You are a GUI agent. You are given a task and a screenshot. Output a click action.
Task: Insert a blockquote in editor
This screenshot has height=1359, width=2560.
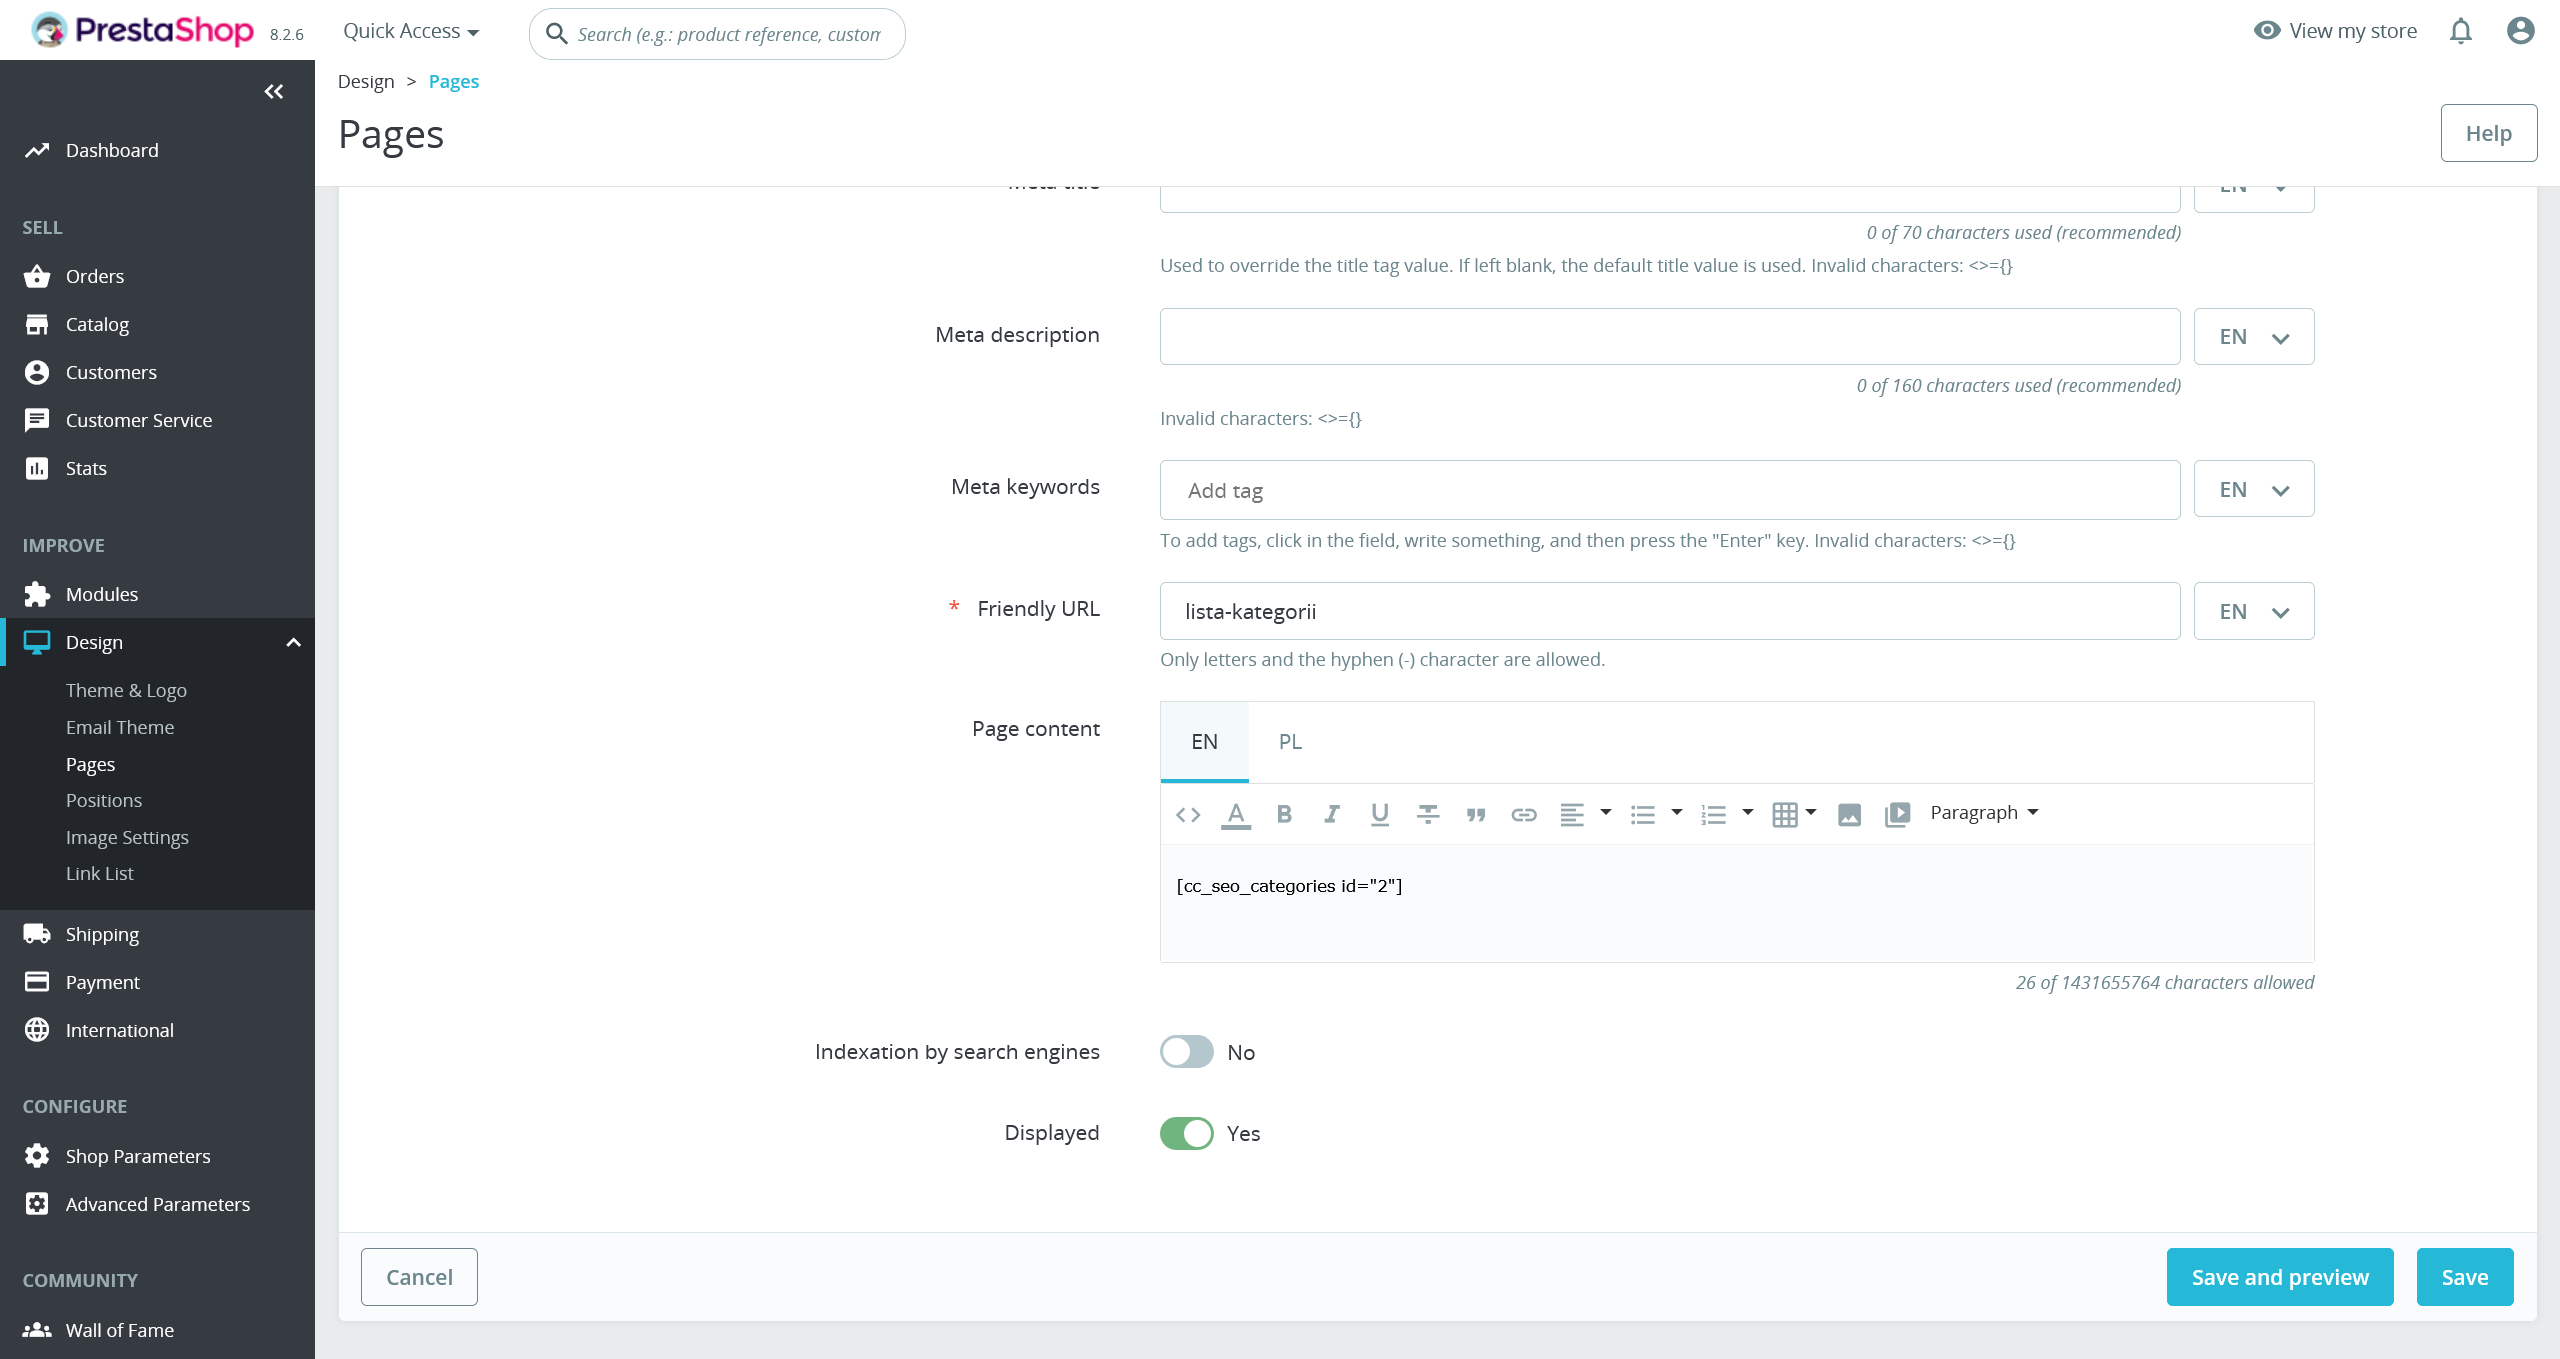click(x=1476, y=814)
